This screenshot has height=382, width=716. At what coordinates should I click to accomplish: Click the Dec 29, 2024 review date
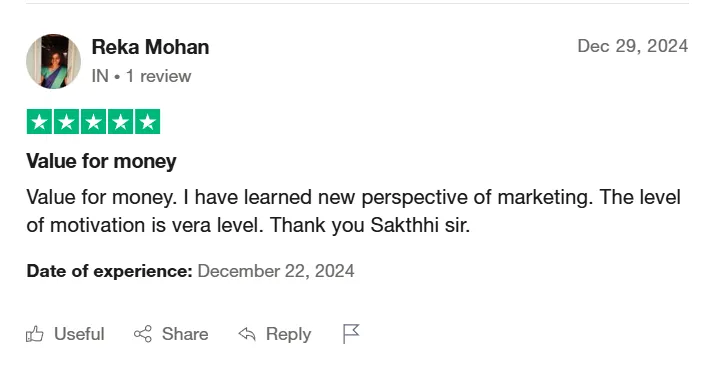pos(633,46)
